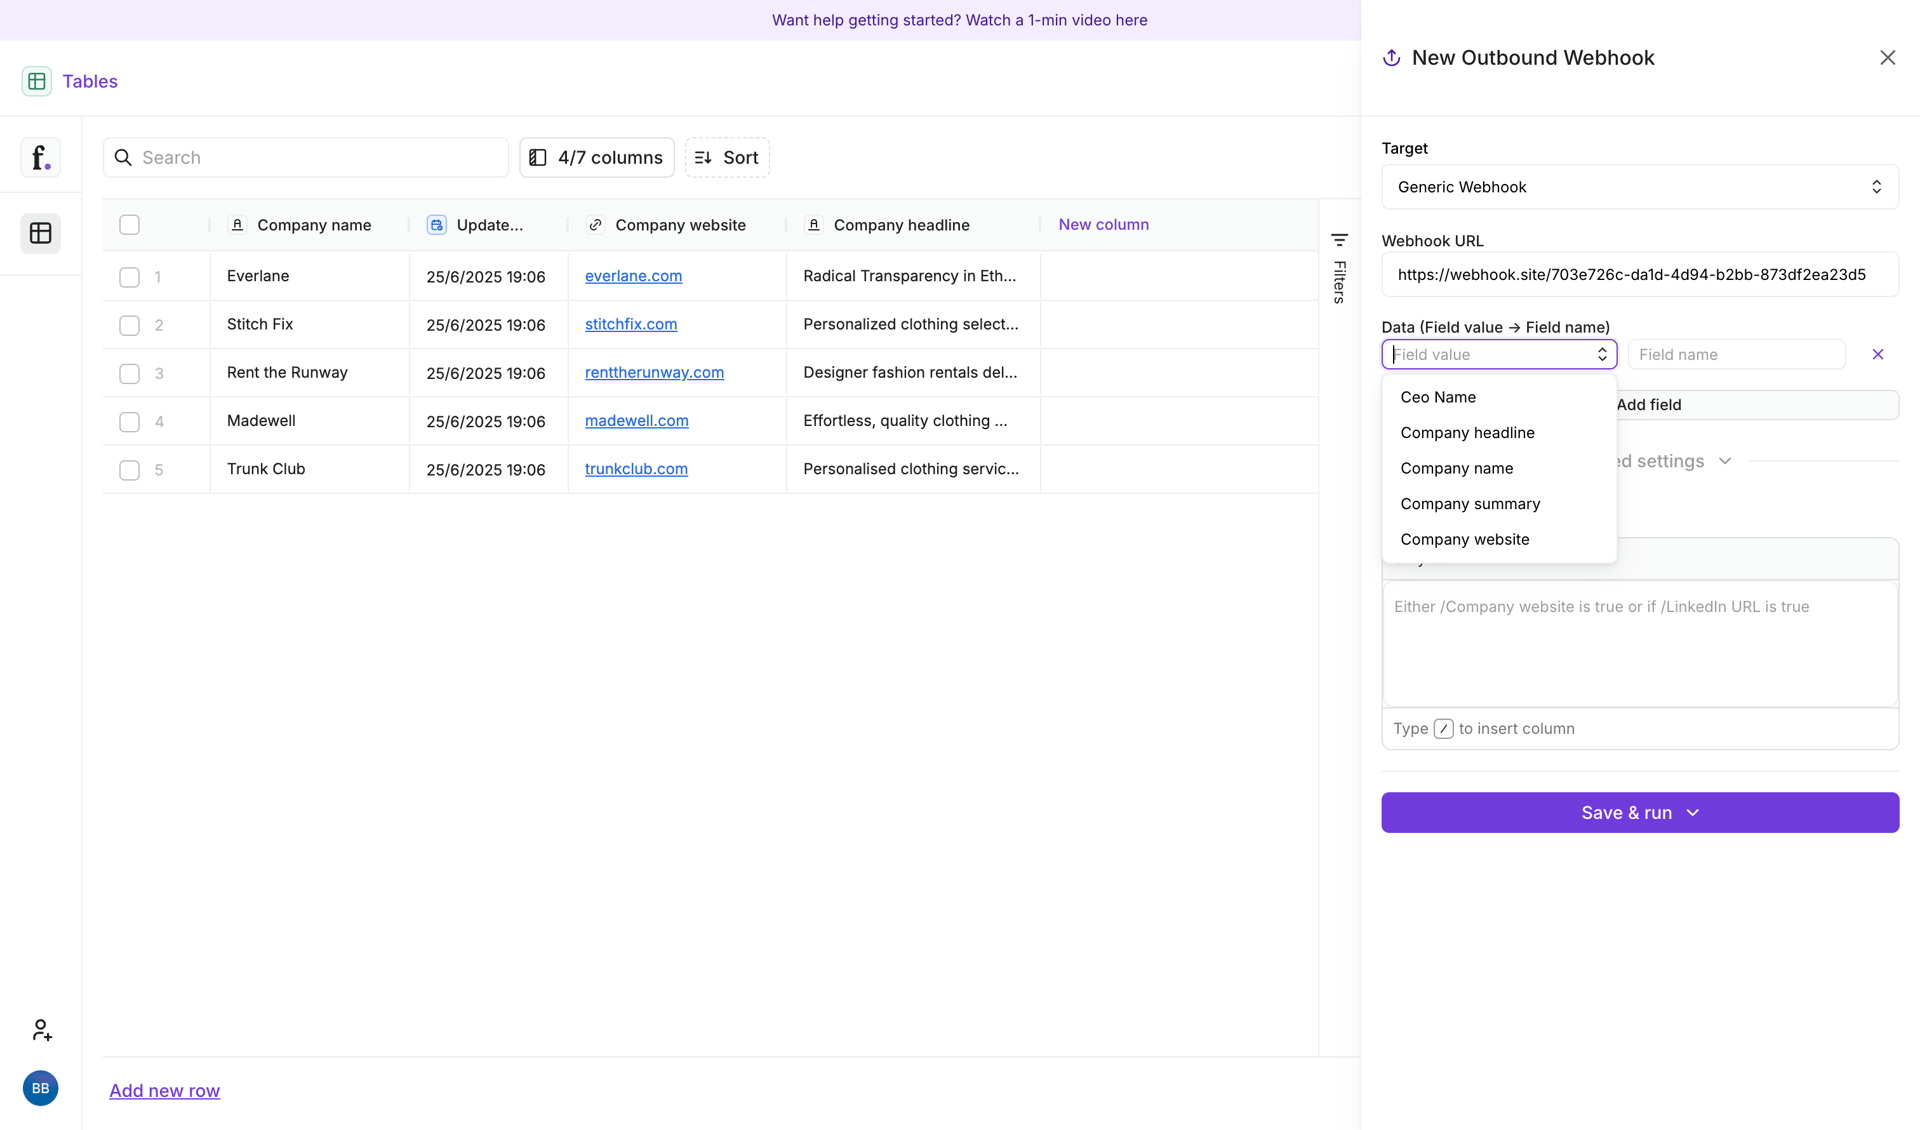1920x1130 pixels.
Task: Select the grid view icon in left sidebar
Action: 40,233
